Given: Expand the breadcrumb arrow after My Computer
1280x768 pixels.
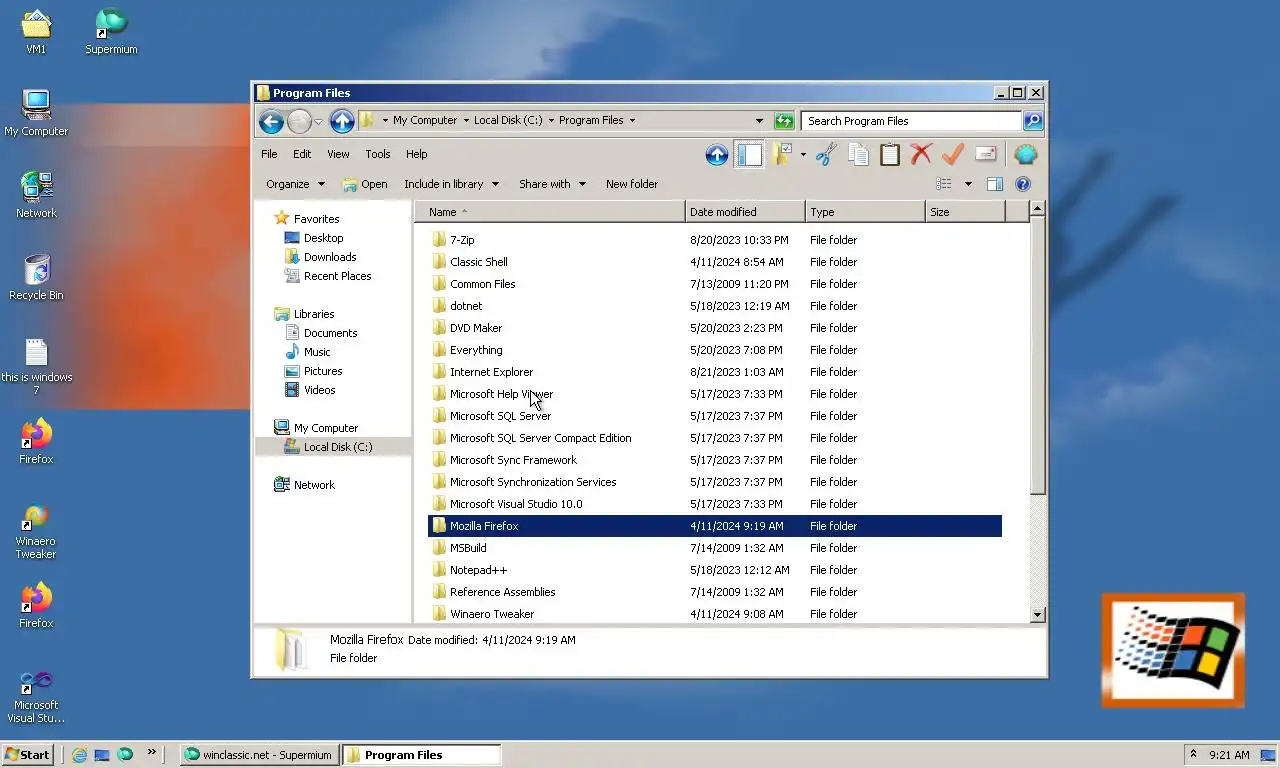Looking at the screenshot, I should point(466,121).
